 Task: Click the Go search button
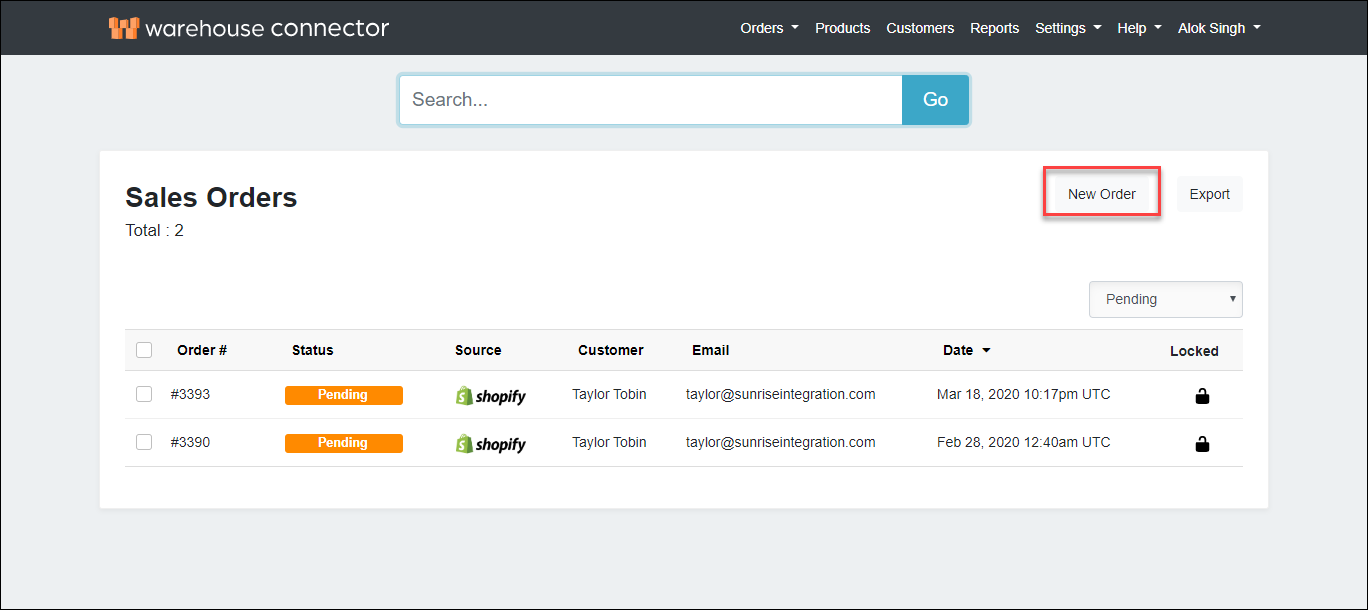click(x=935, y=100)
